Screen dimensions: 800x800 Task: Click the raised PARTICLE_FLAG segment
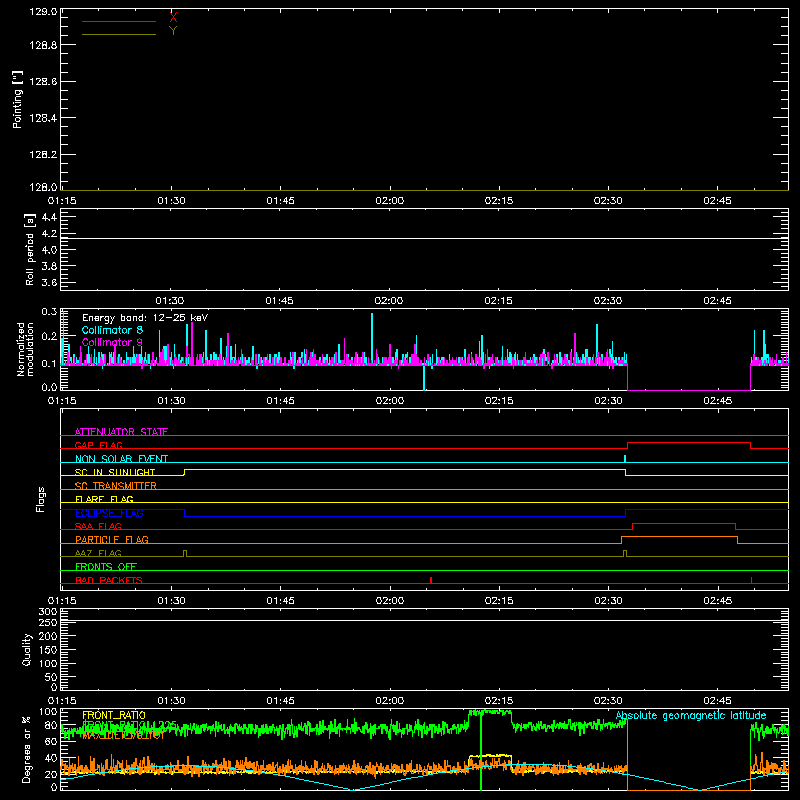680,537
